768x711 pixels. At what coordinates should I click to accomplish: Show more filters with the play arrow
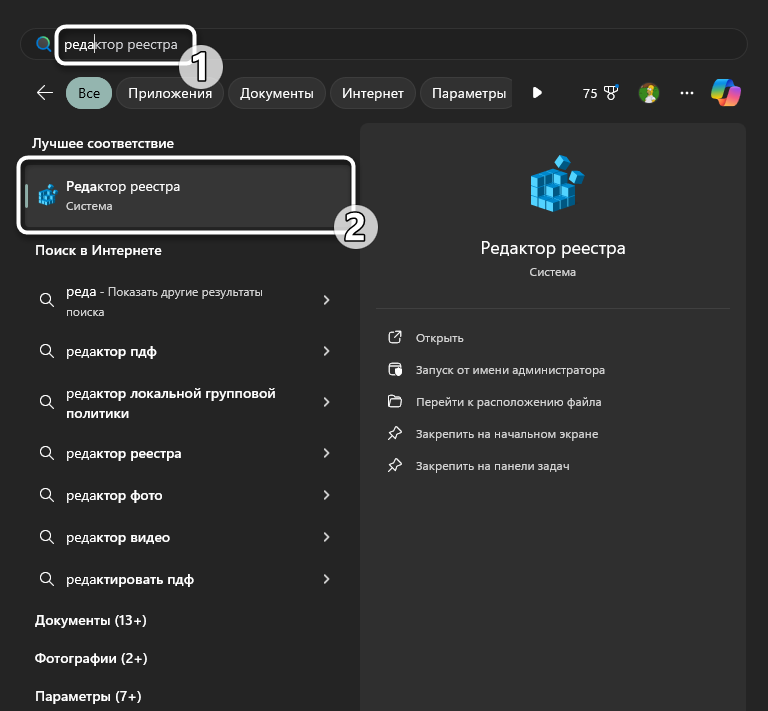537,93
